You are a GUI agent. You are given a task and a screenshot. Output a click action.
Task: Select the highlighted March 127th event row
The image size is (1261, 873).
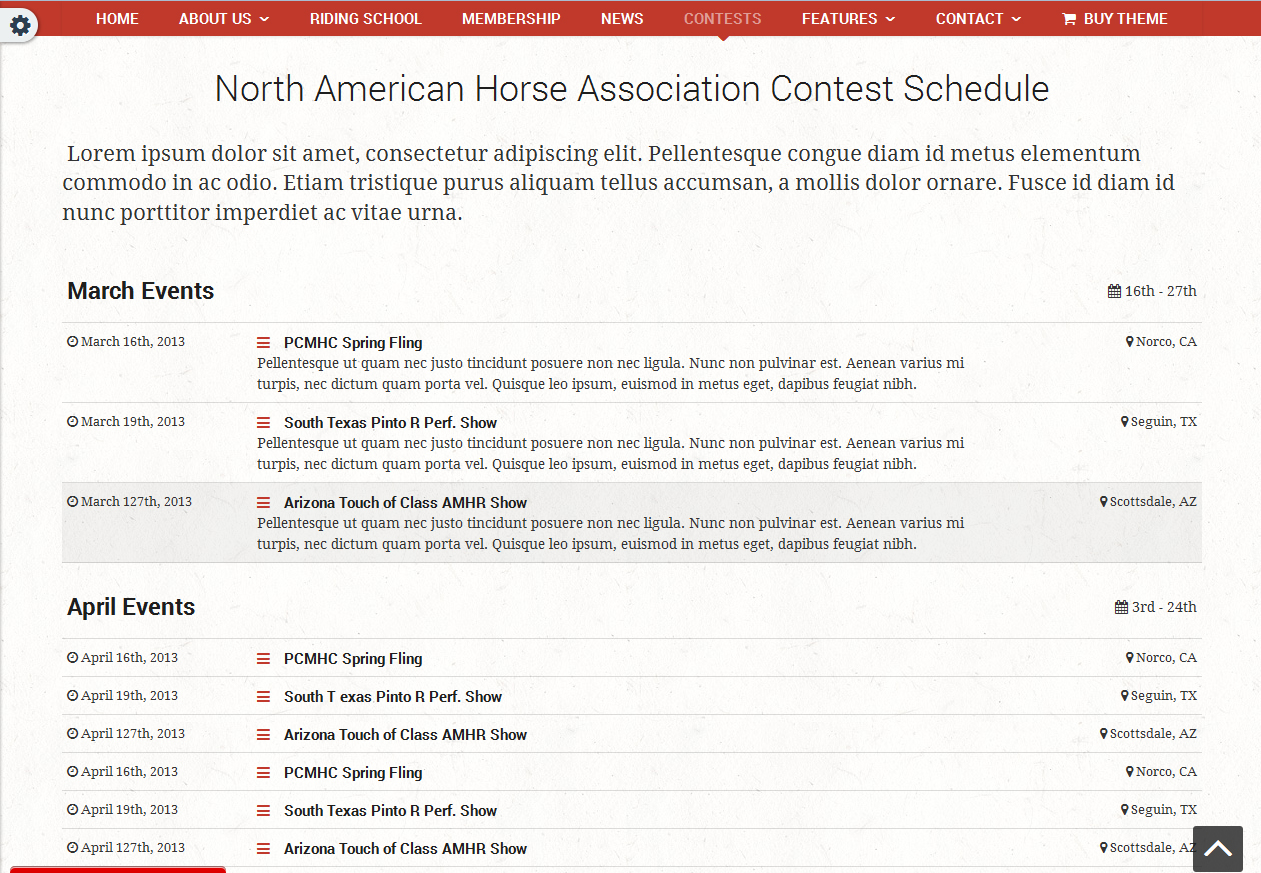pos(630,522)
